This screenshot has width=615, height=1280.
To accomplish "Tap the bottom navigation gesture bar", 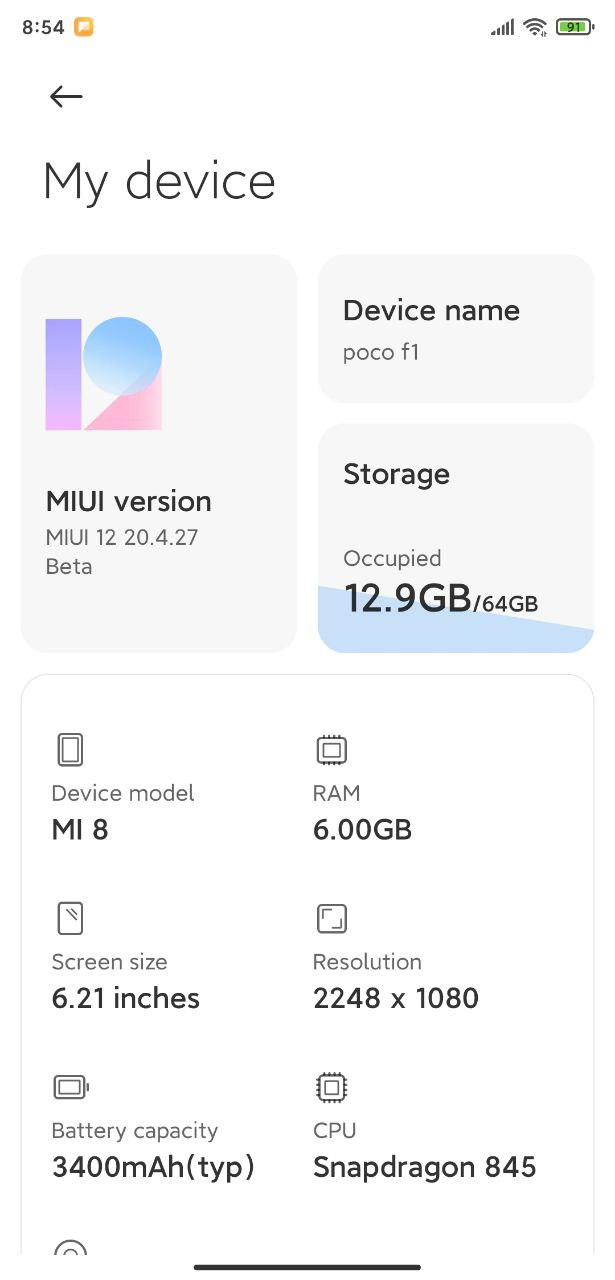I will [307, 1267].
